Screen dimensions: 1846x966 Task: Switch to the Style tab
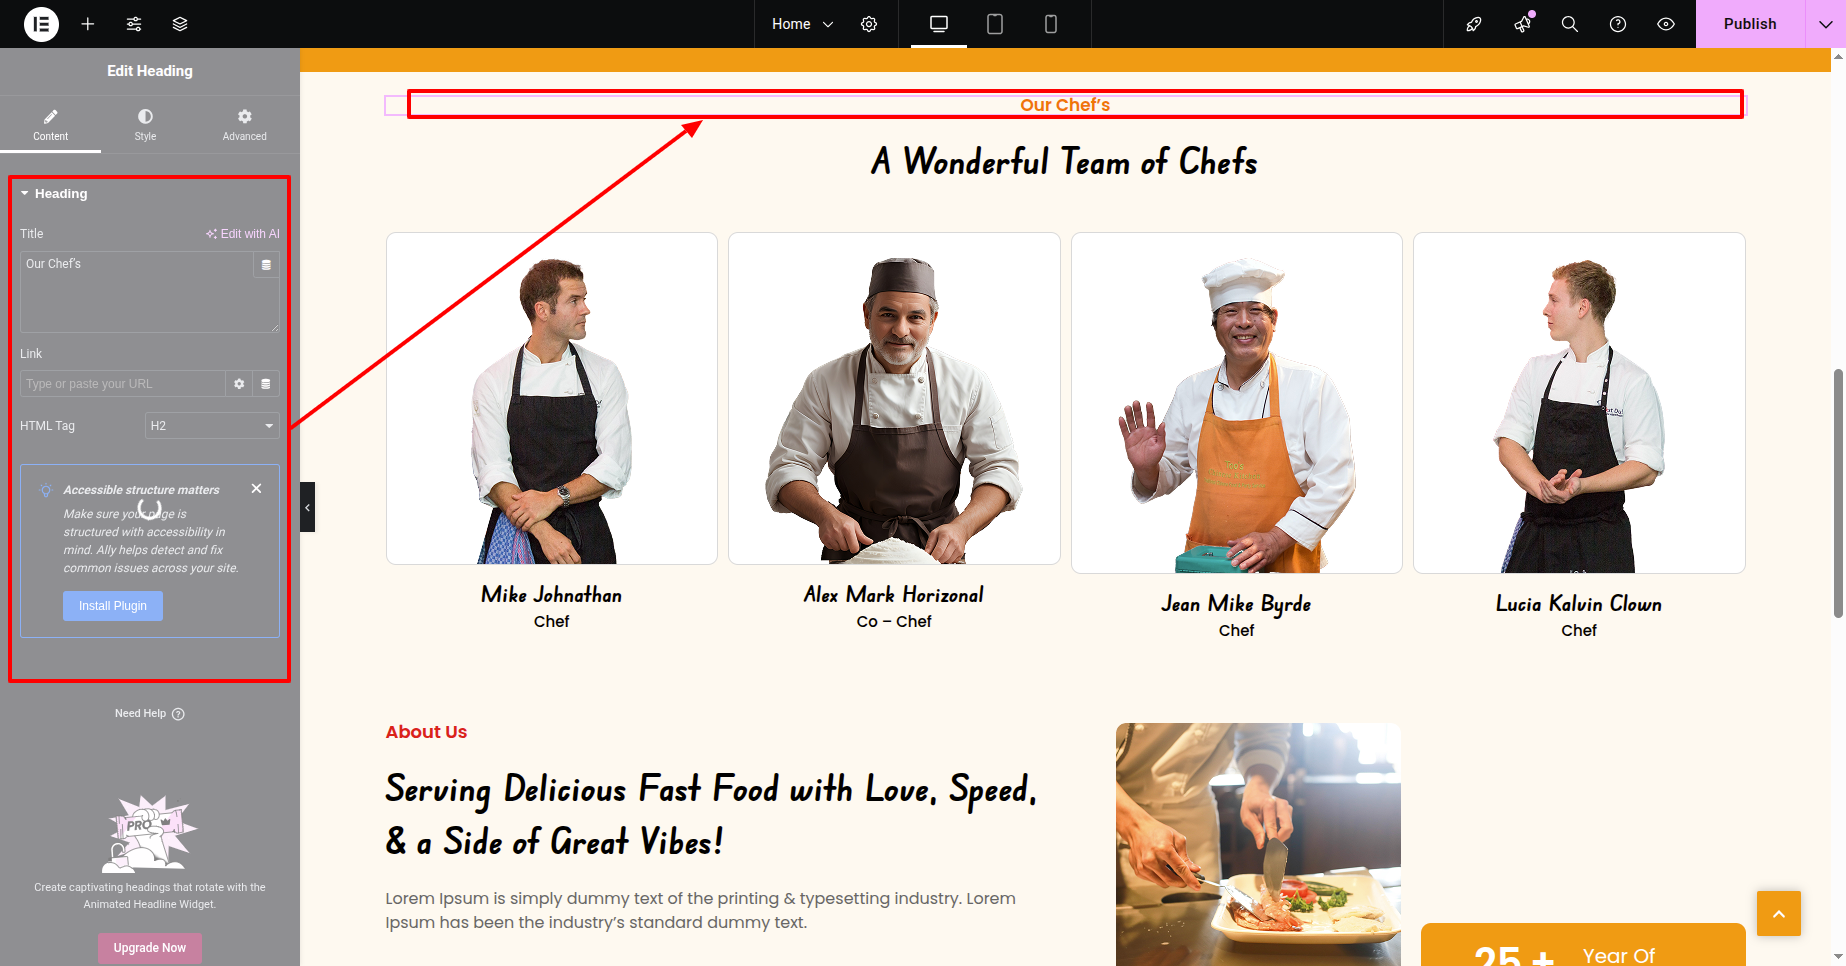pyautogui.click(x=145, y=125)
